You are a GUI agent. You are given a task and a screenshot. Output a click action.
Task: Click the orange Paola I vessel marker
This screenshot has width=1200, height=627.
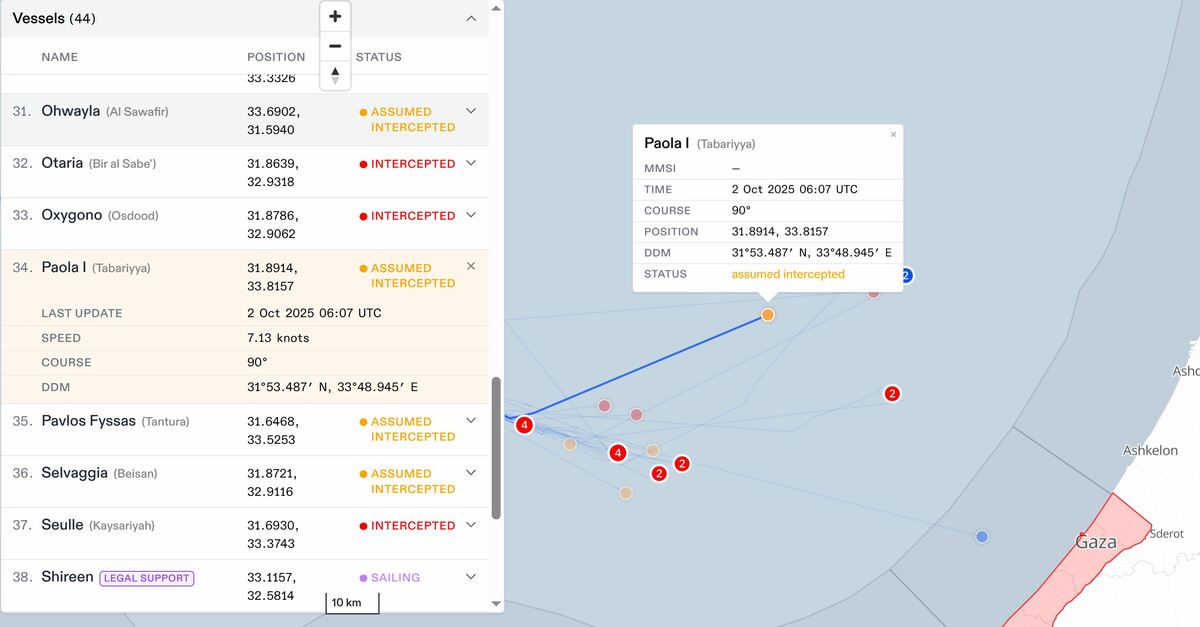click(x=768, y=315)
